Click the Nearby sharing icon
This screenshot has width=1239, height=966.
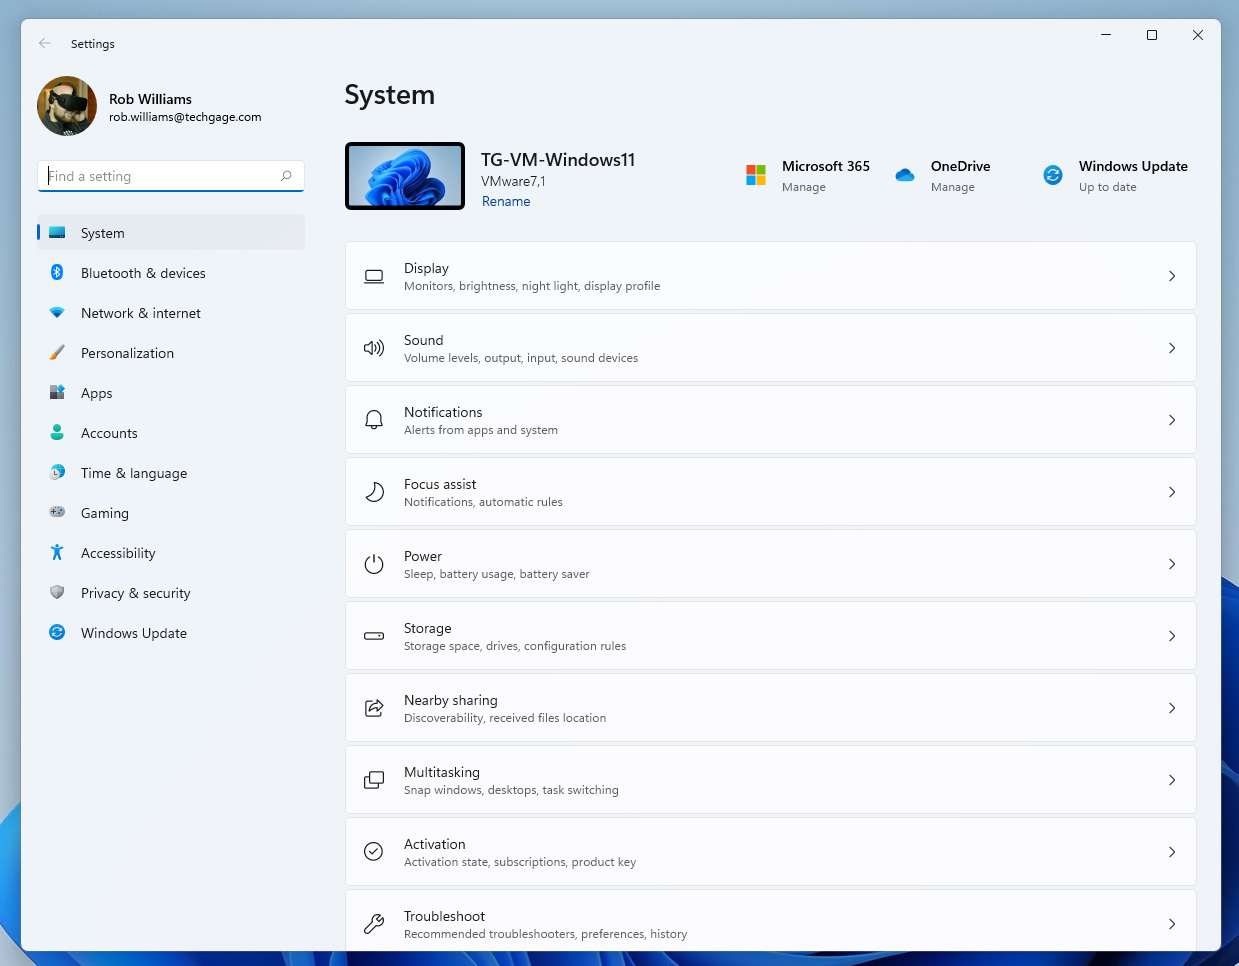[x=374, y=708]
